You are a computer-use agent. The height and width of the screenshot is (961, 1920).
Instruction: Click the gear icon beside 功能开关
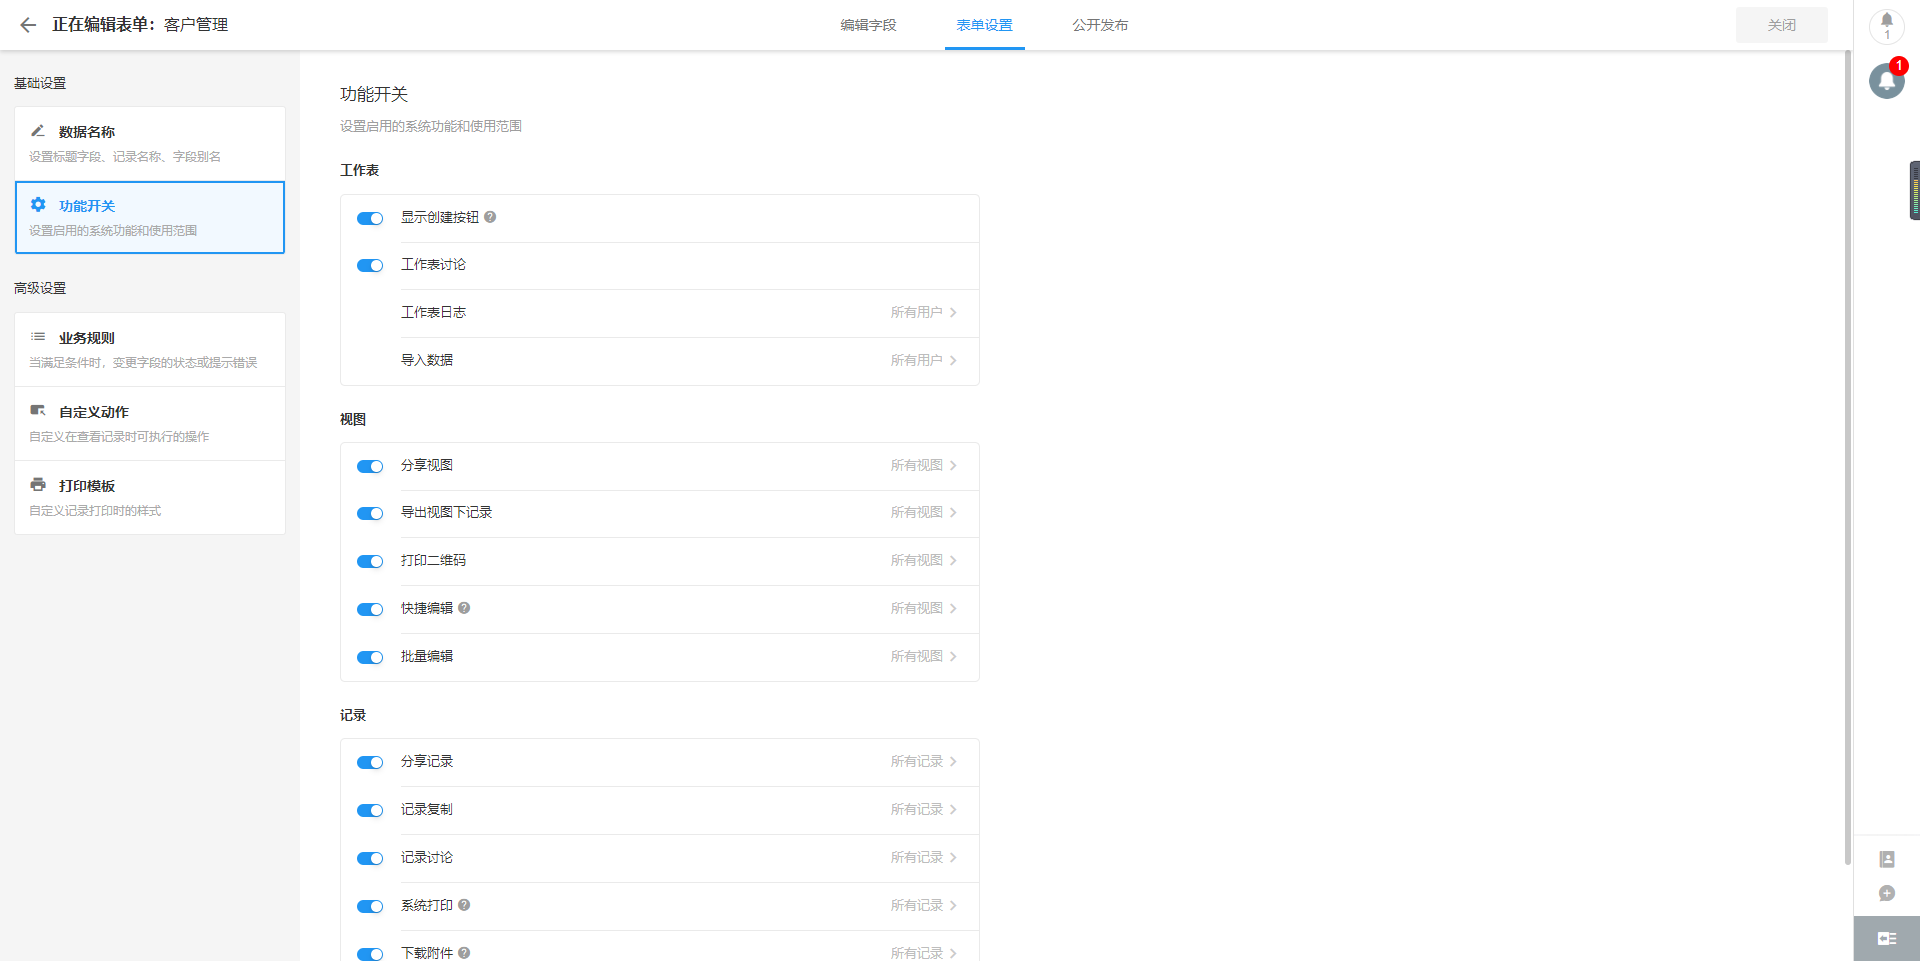(x=38, y=205)
